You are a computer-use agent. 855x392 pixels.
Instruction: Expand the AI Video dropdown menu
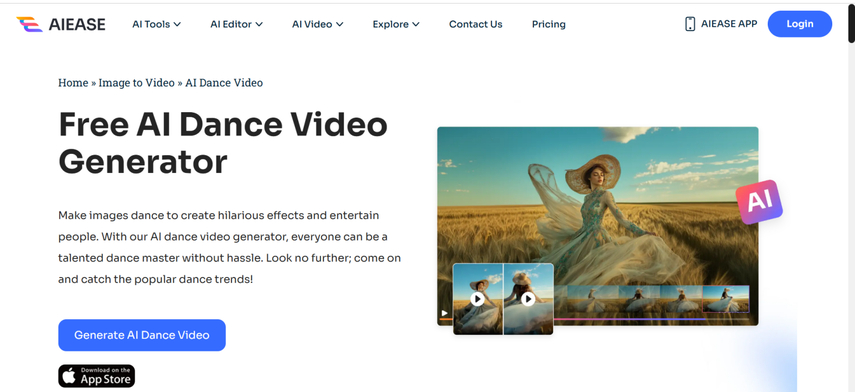tap(317, 24)
